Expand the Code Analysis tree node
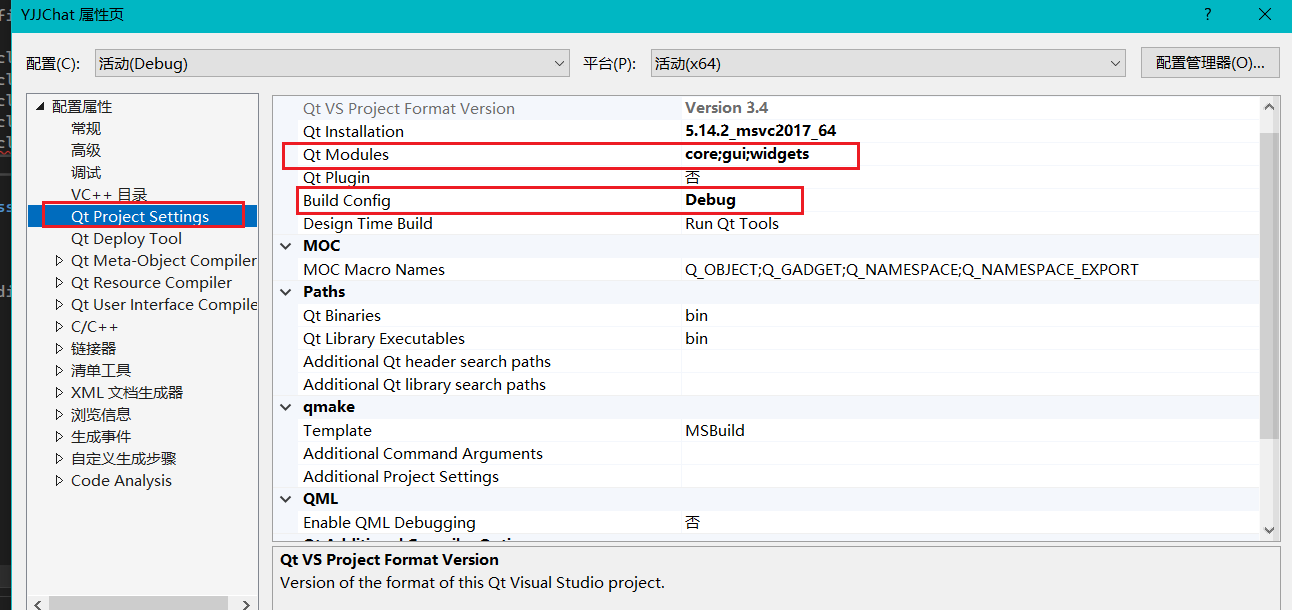This screenshot has width=1292, height=610. pyautogui.click(x=60, y=481)
